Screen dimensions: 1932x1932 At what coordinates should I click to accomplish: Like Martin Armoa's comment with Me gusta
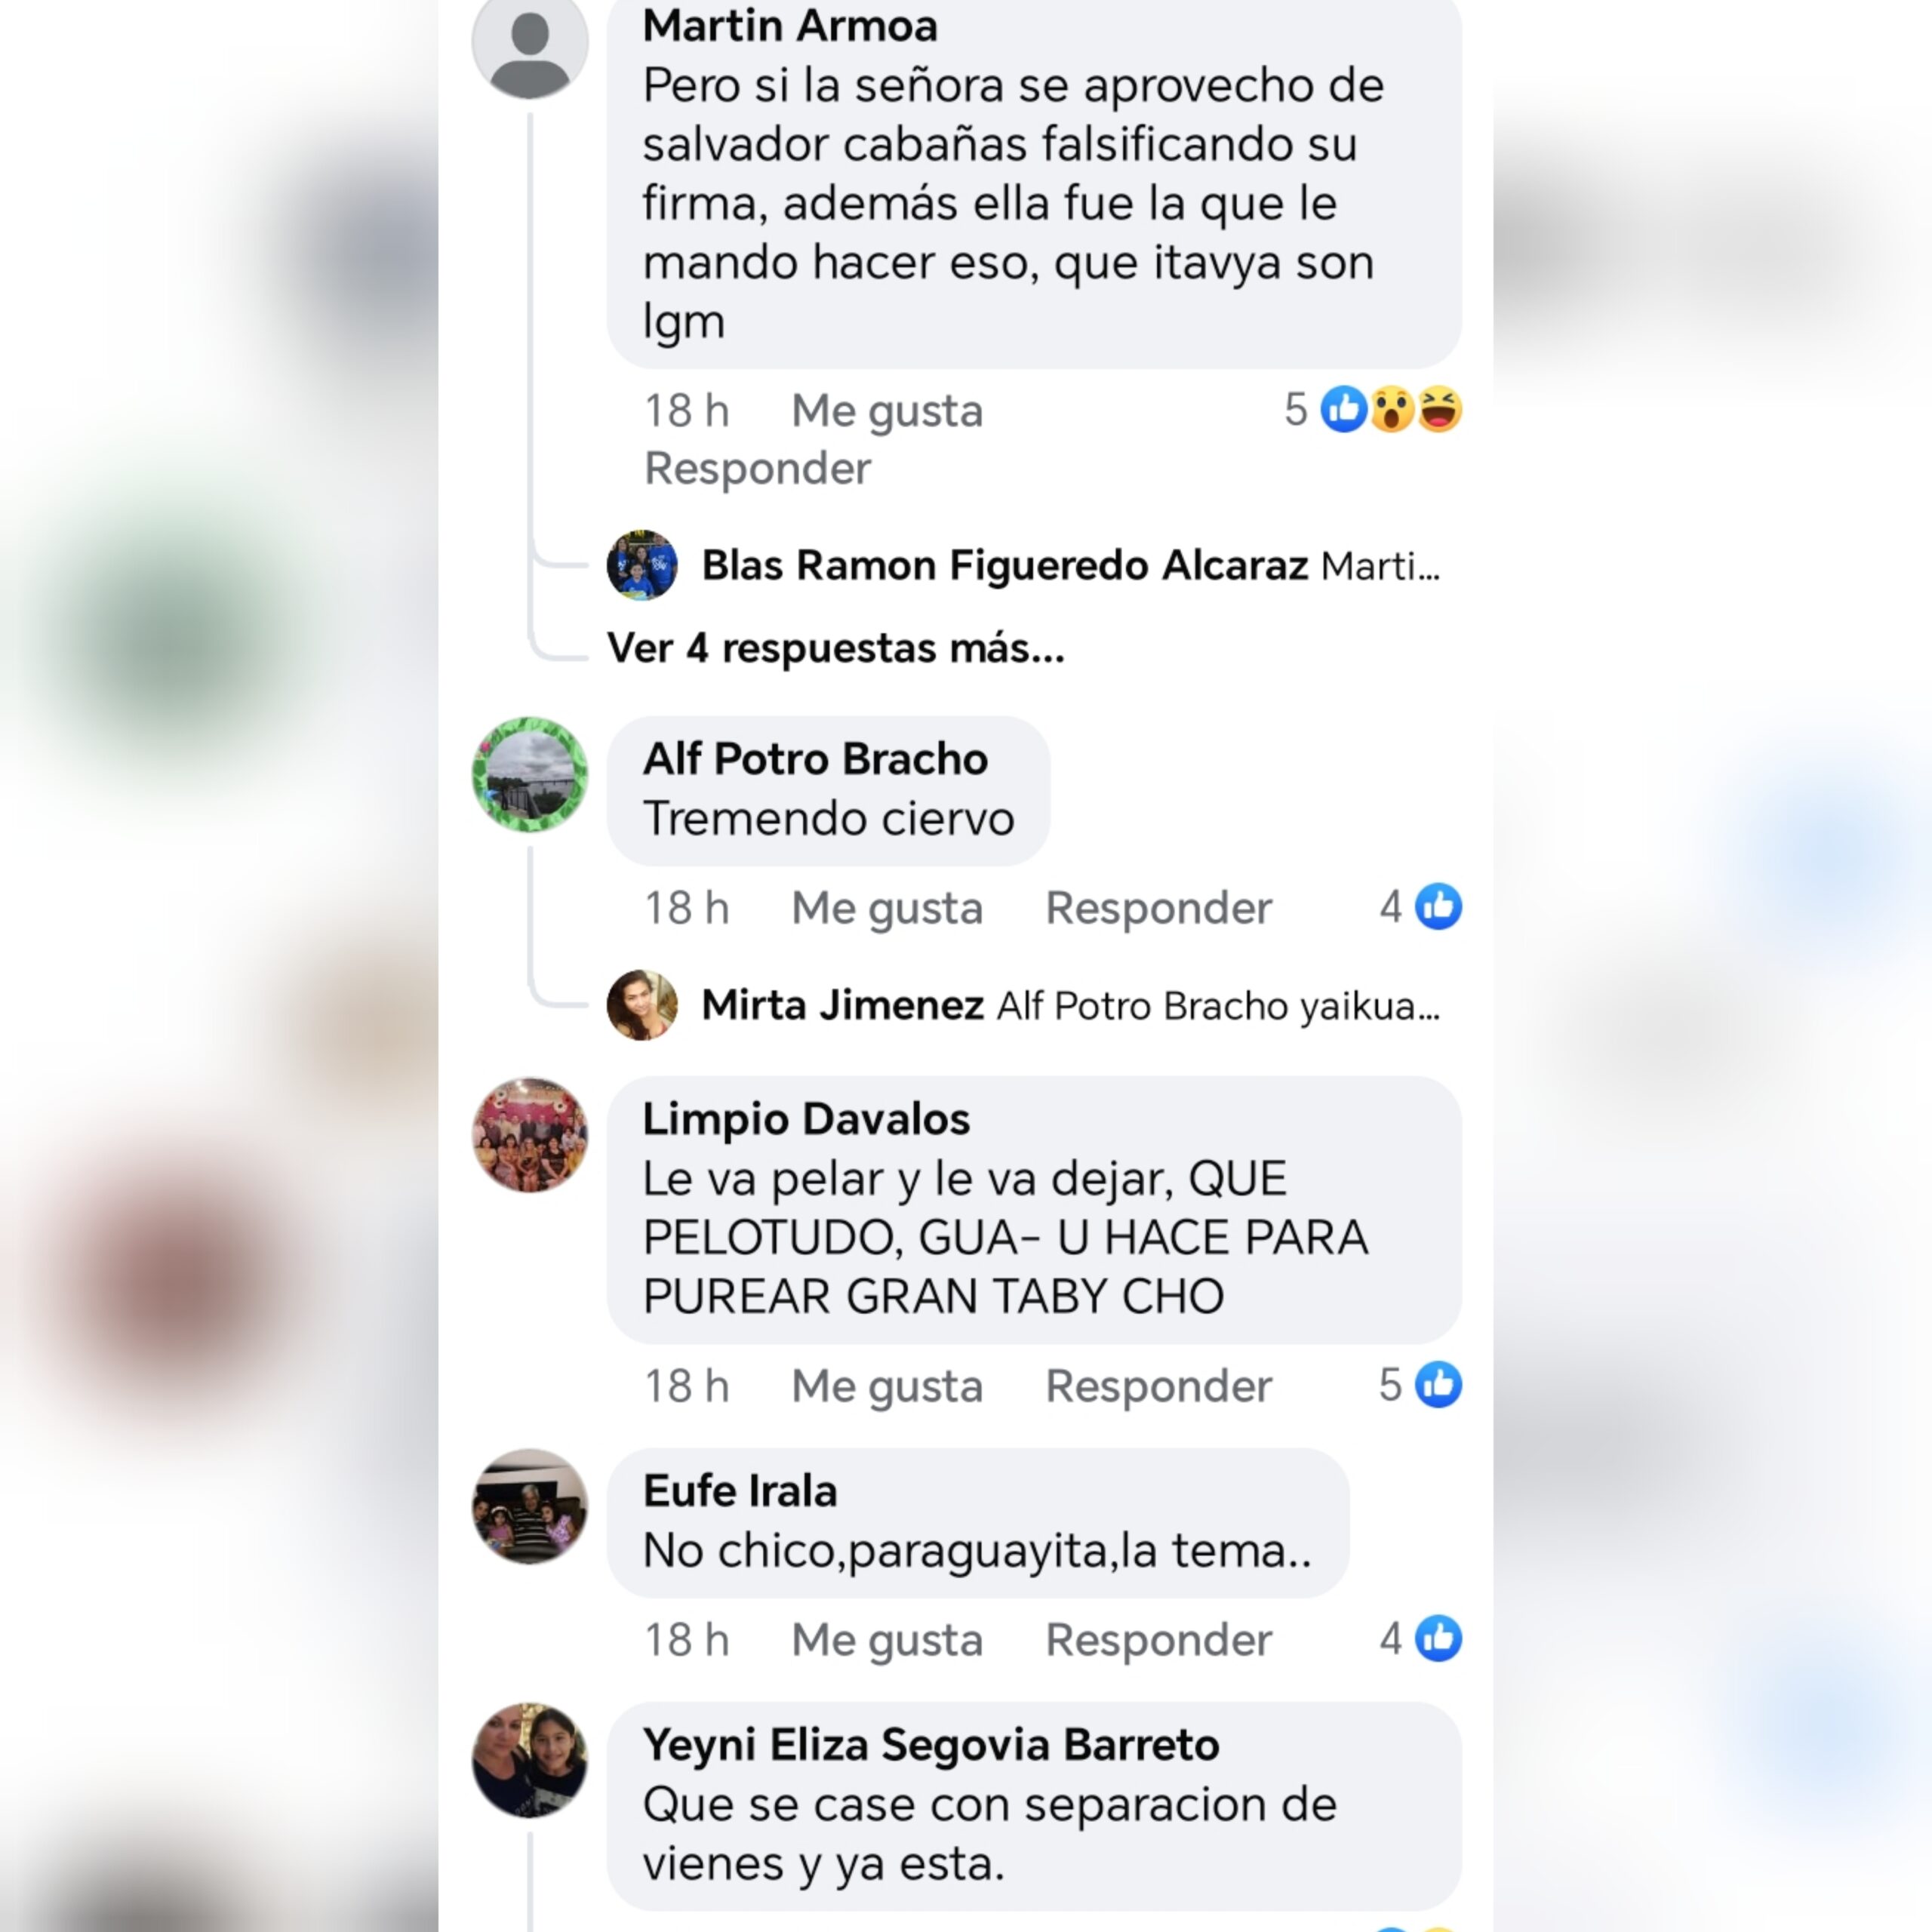tap(887, 411)
